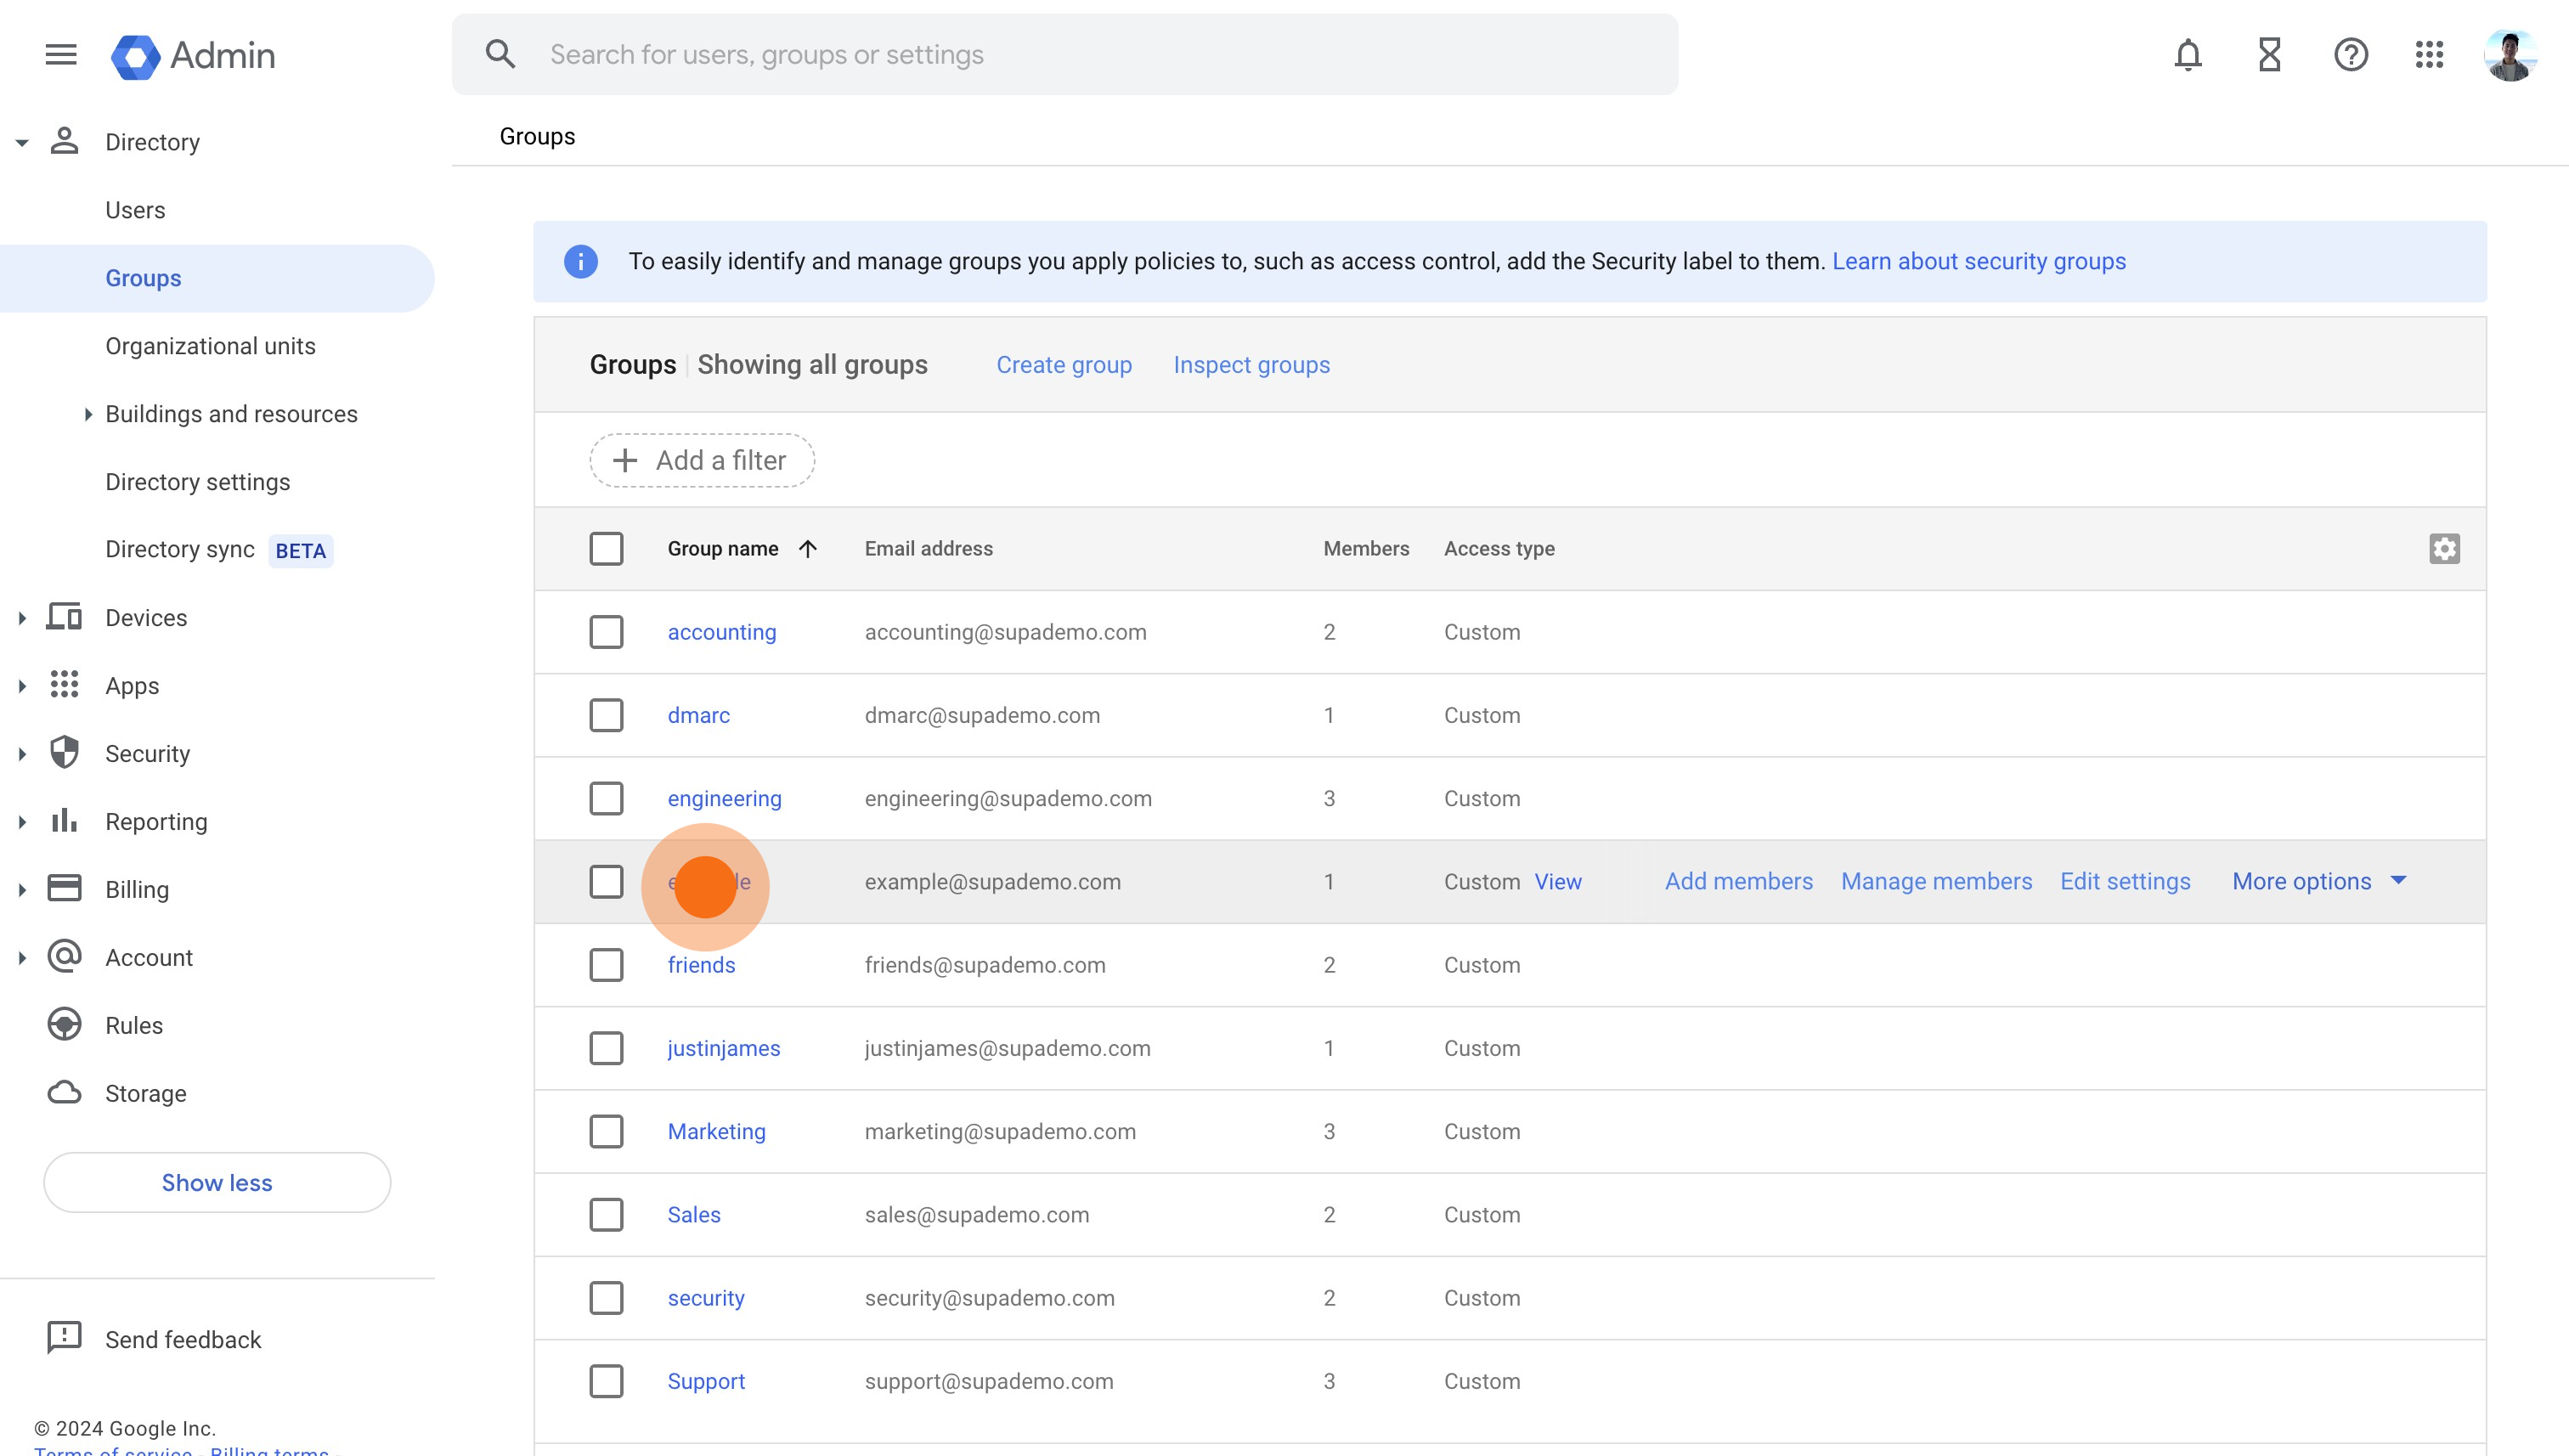The image size is (2569, 1456).
Task: Click the hourglass tasks icon
Action: tap(2269, 55)
